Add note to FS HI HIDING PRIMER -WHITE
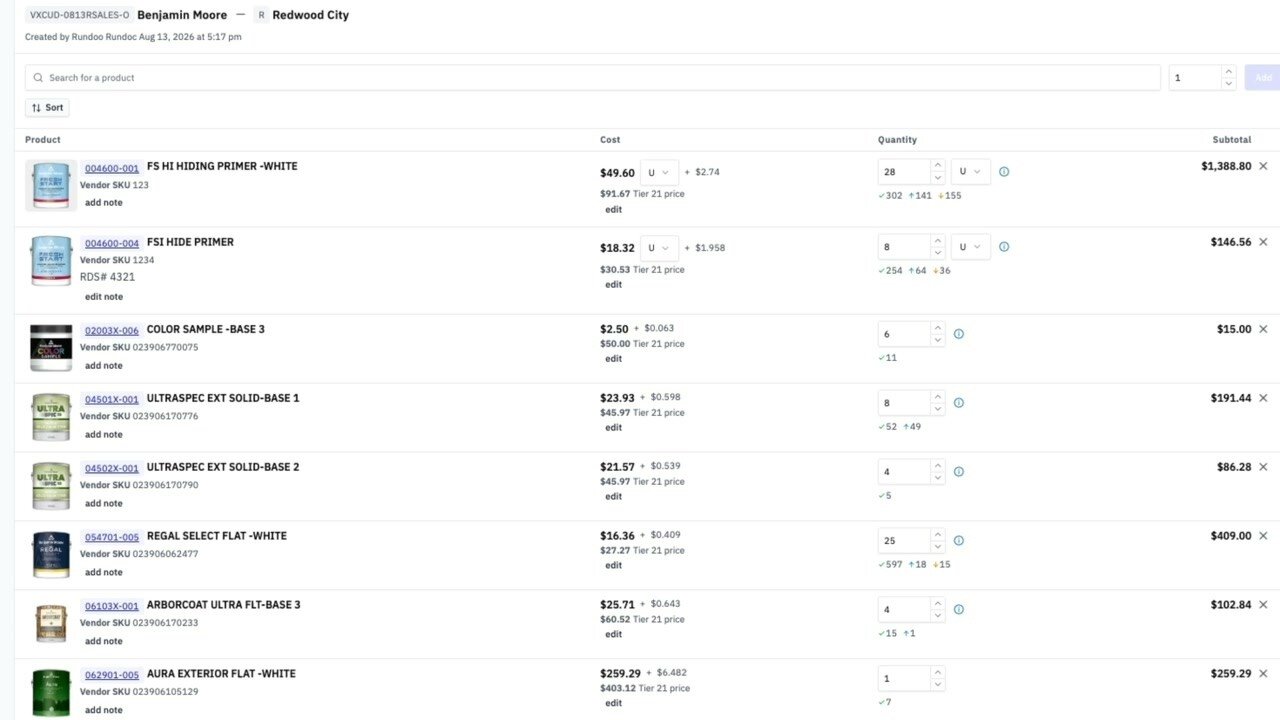The width and height of the screenshot is (1280, 720). [x=104, y=203]
